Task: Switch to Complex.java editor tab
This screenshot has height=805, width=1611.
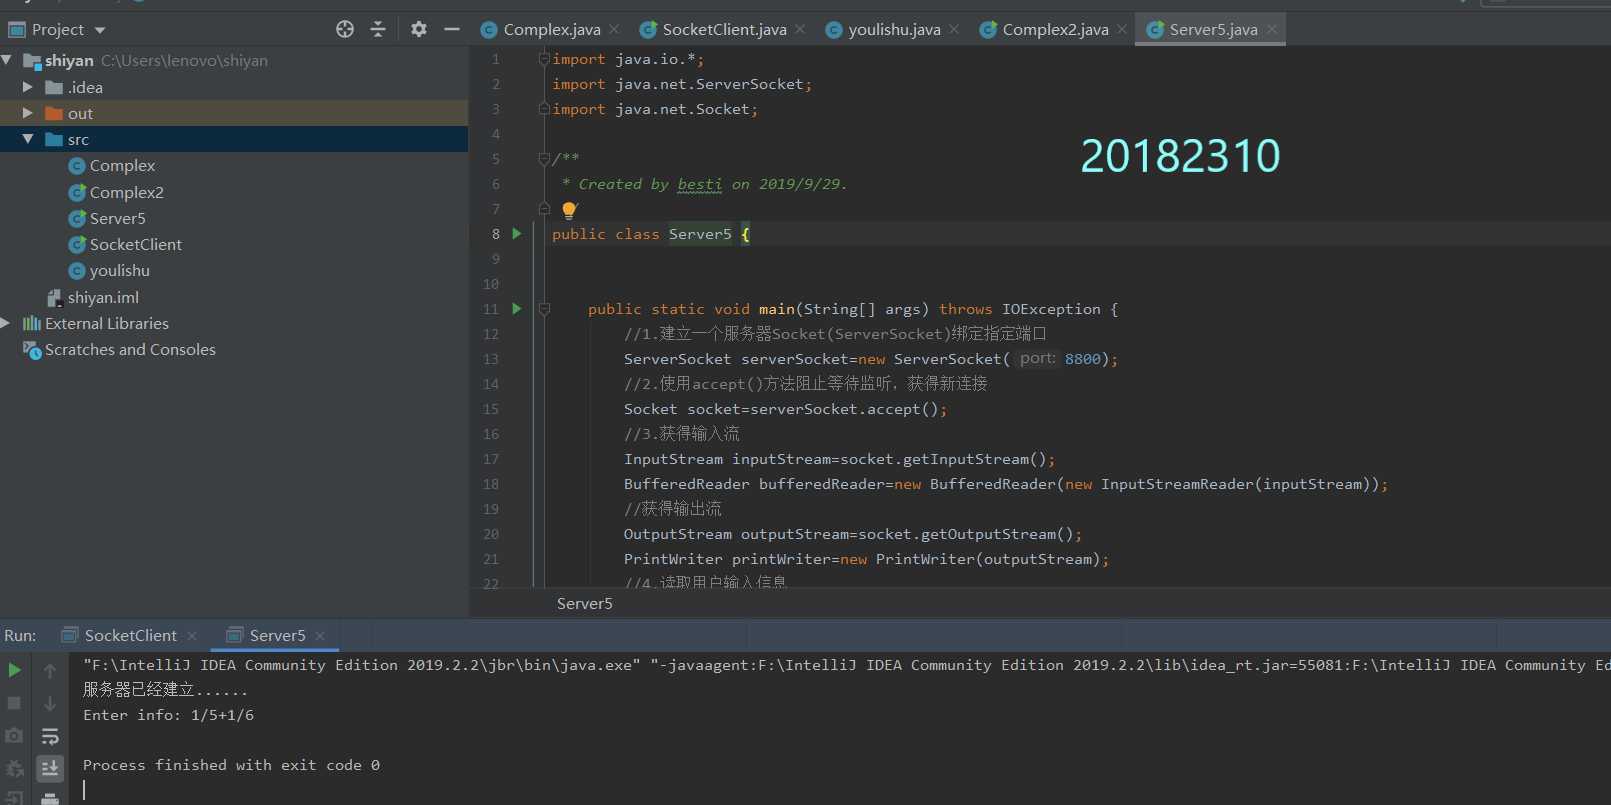Action: 551,29
